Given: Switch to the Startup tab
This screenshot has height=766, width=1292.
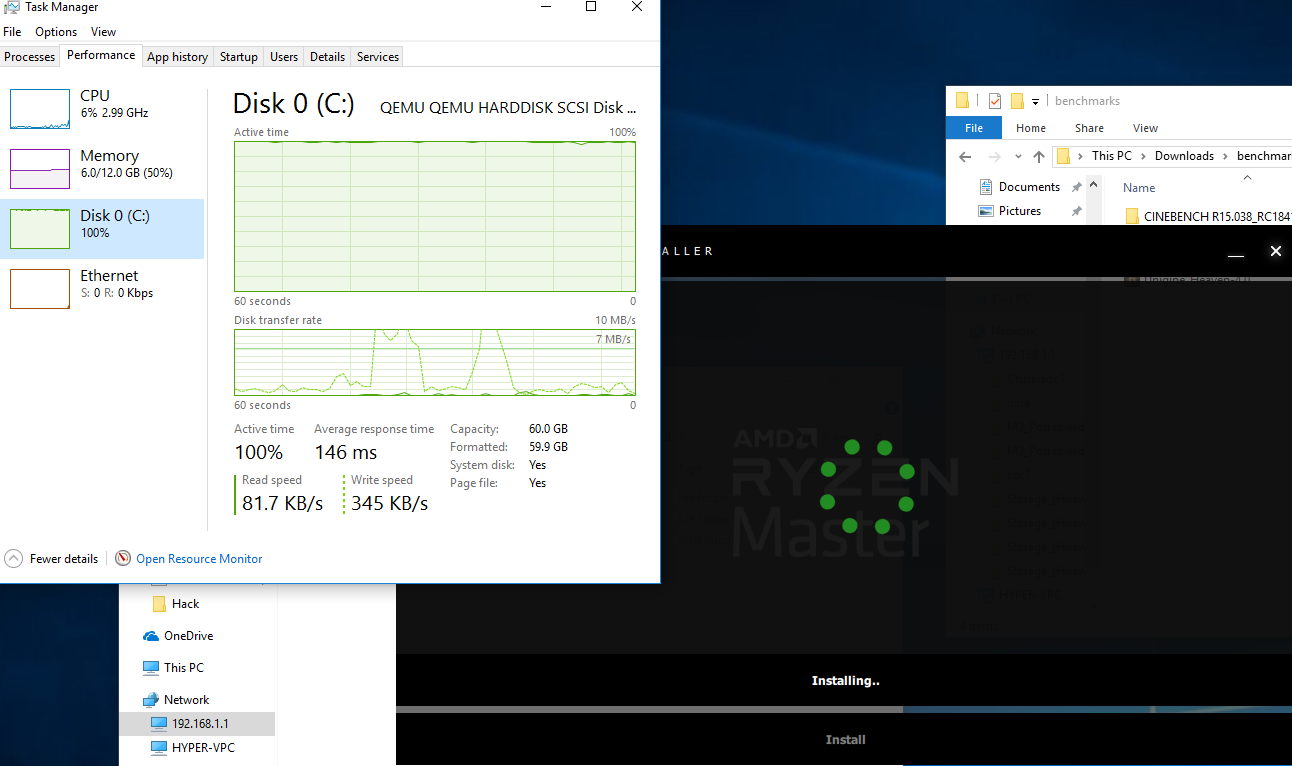Looking at the screenshot, I should tap(239, 57).
